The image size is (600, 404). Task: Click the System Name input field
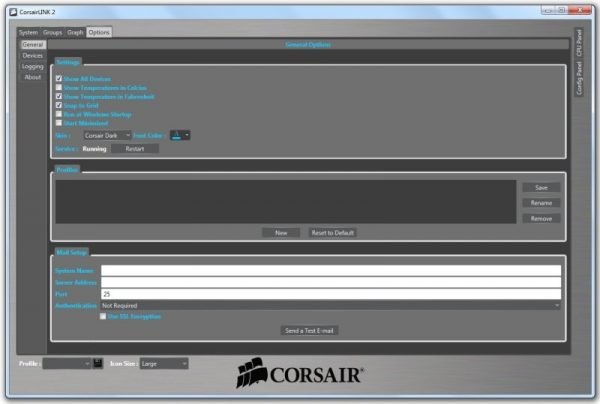pyautogui.click(x=331, y=270)
